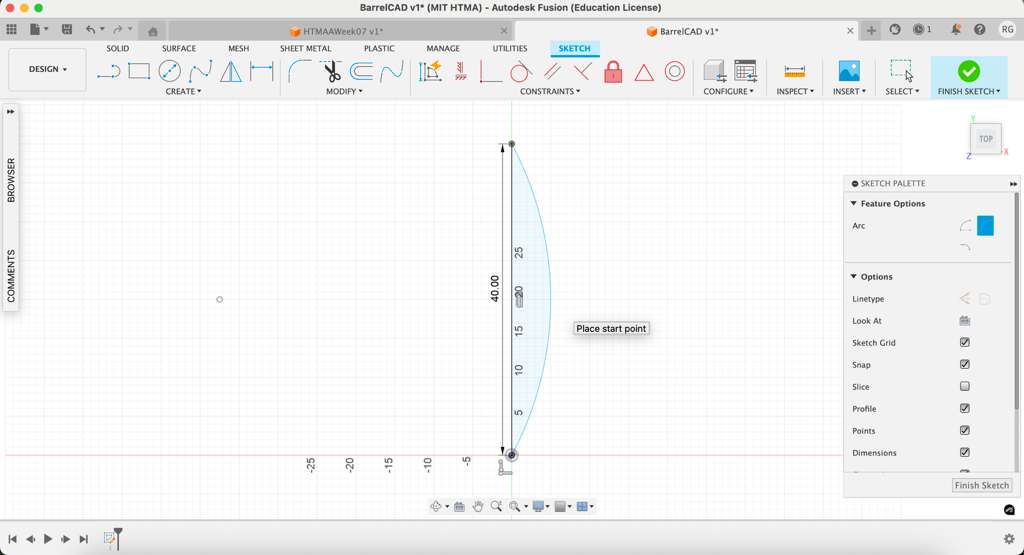
Task: Select the Fit Point Spline tool
Action: tap(201, 71)
